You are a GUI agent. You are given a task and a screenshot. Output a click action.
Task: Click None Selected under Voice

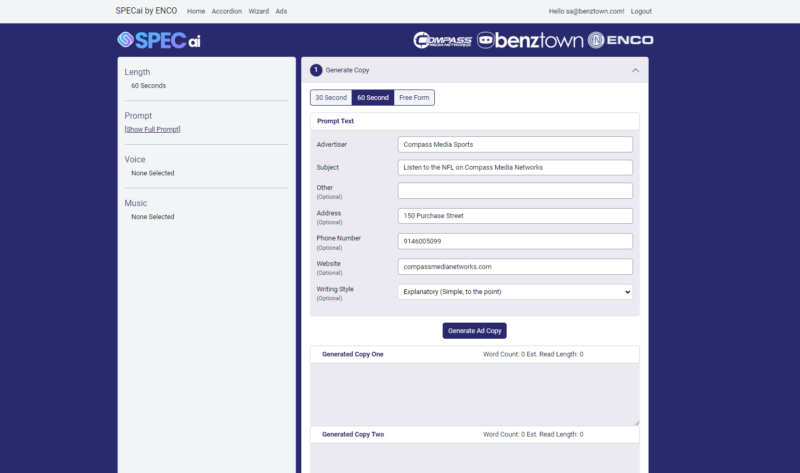coord(153,173)
